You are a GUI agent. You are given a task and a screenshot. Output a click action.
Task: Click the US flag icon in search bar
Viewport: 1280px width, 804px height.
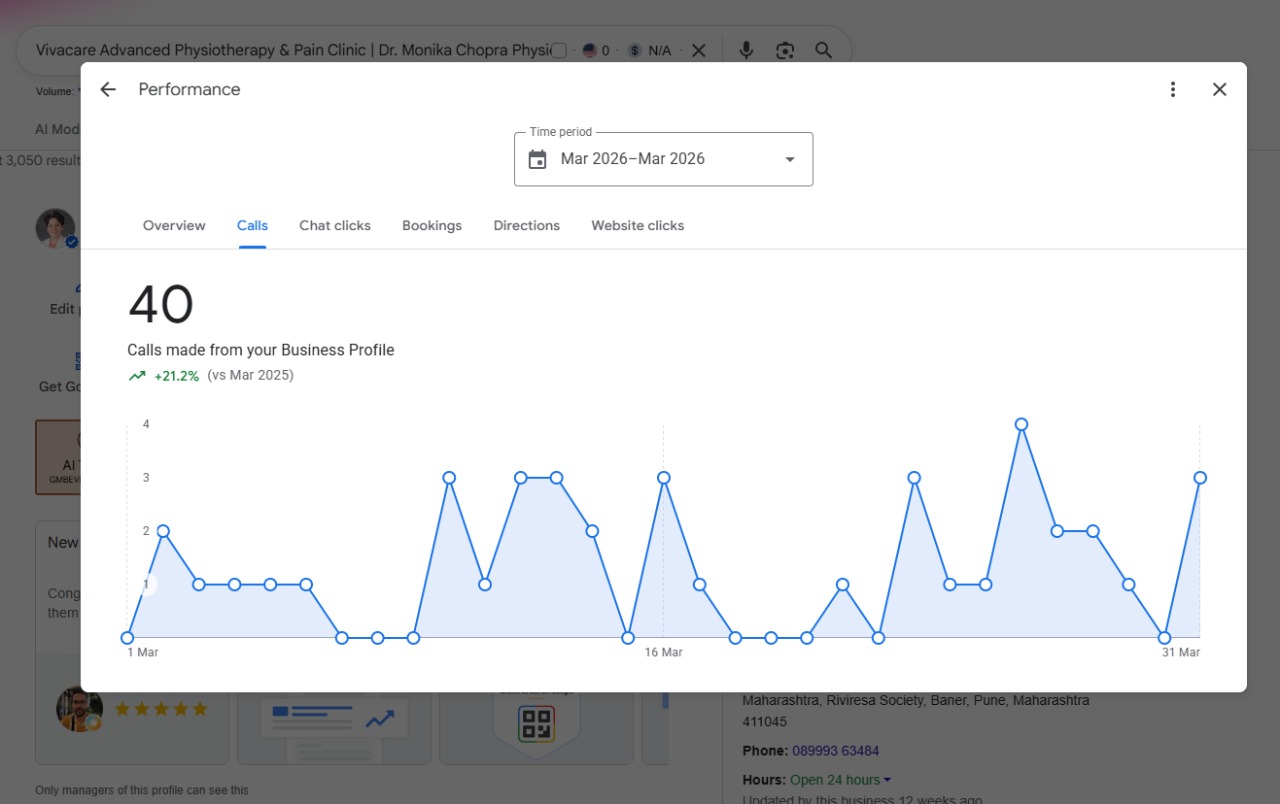[589, 50]
